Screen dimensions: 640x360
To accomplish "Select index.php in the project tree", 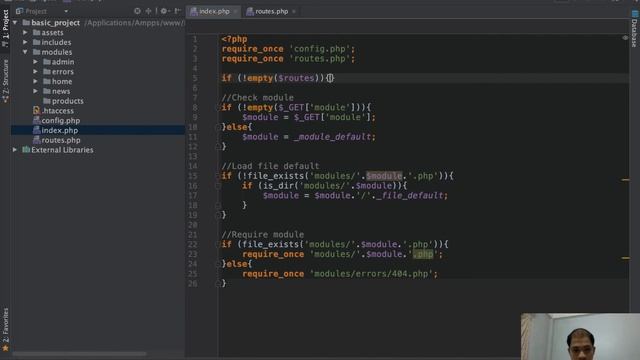I will (x=55, y=130).
